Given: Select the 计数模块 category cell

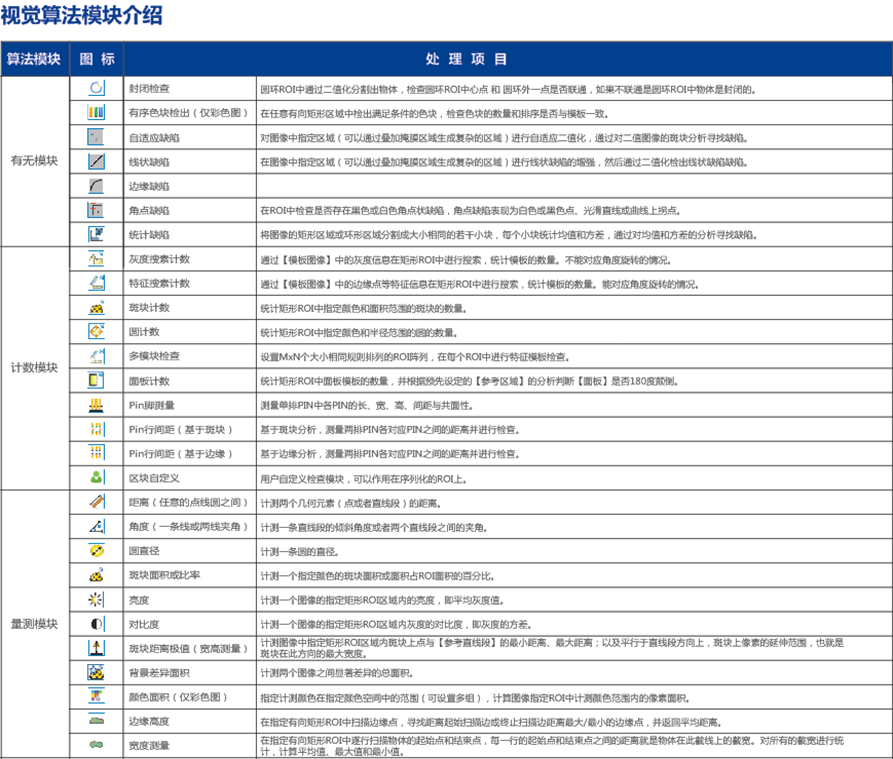Looking at the screenshot, I should [x=34, y=368].
